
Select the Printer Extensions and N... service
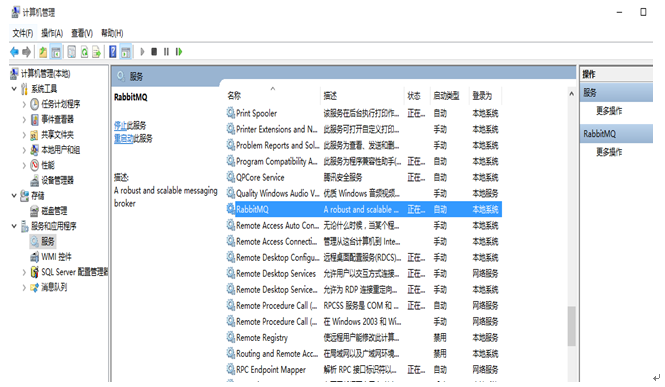tap(277, 129)
